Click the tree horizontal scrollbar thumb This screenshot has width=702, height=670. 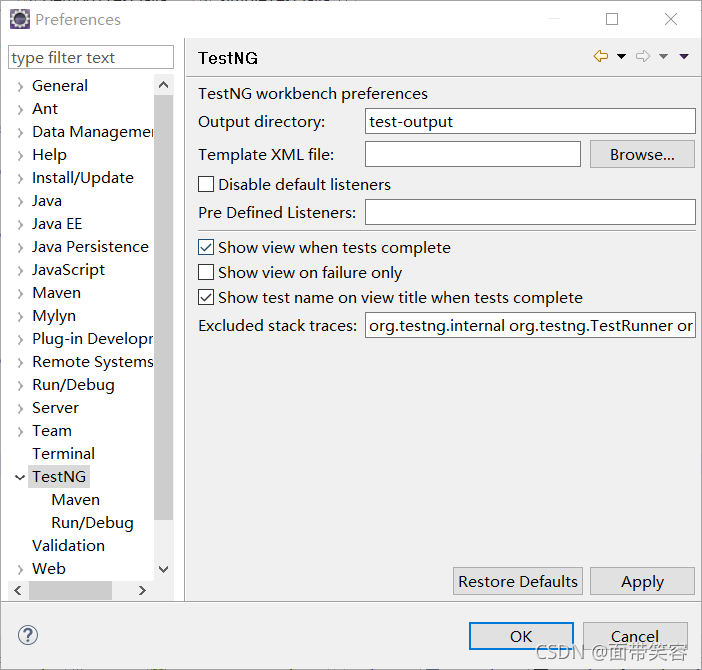coord(70,591)
